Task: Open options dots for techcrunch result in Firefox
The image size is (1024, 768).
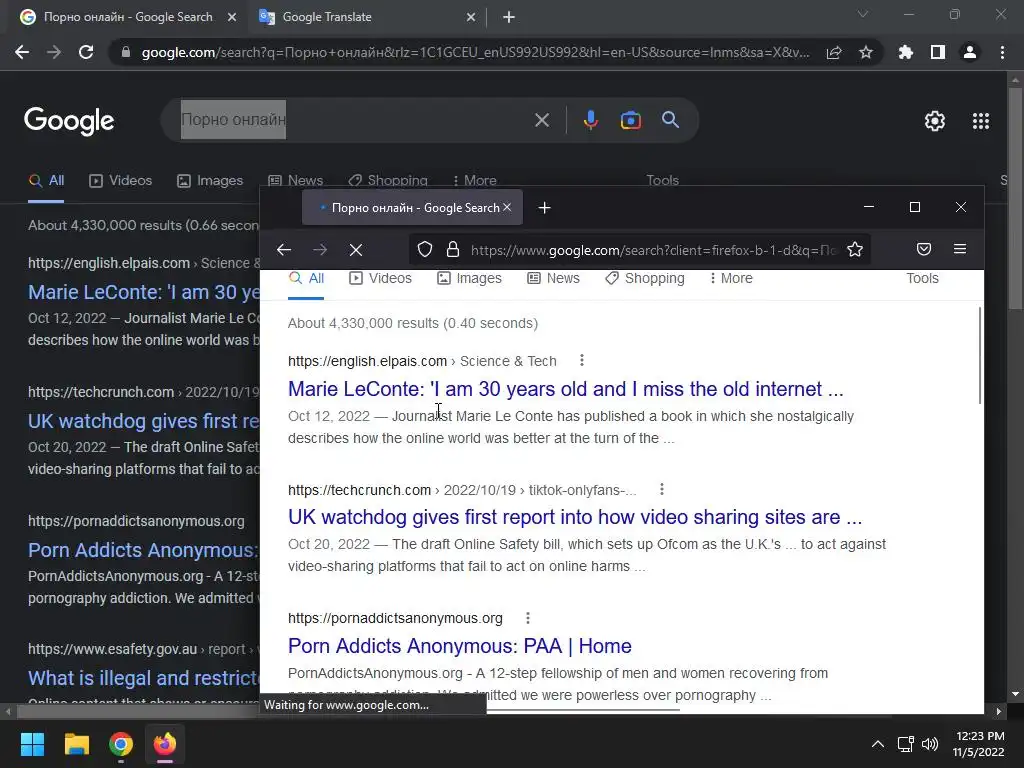Action: pos(662,489)
